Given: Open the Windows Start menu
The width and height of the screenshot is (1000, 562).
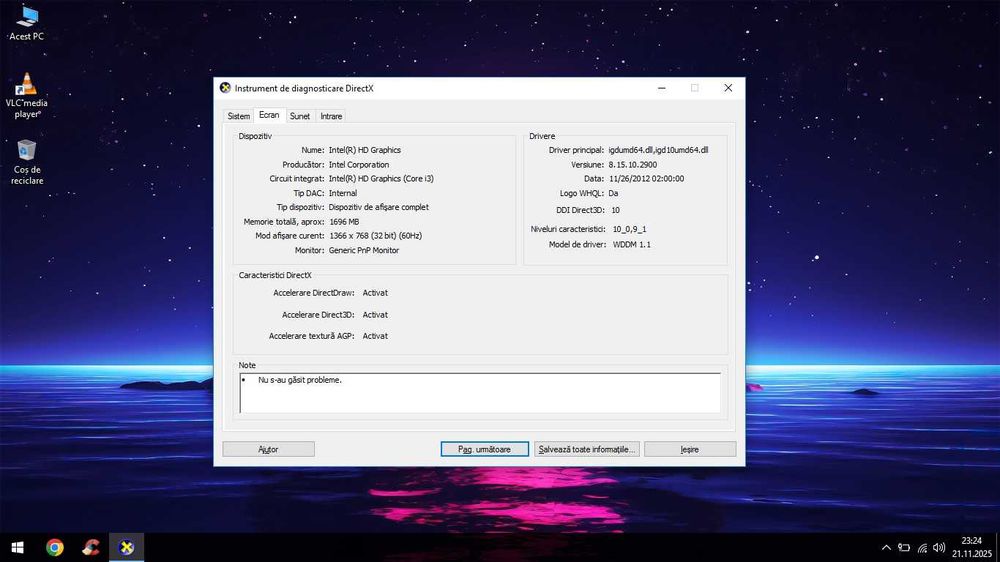Looking at the screenshot, I should click(18, 547).
